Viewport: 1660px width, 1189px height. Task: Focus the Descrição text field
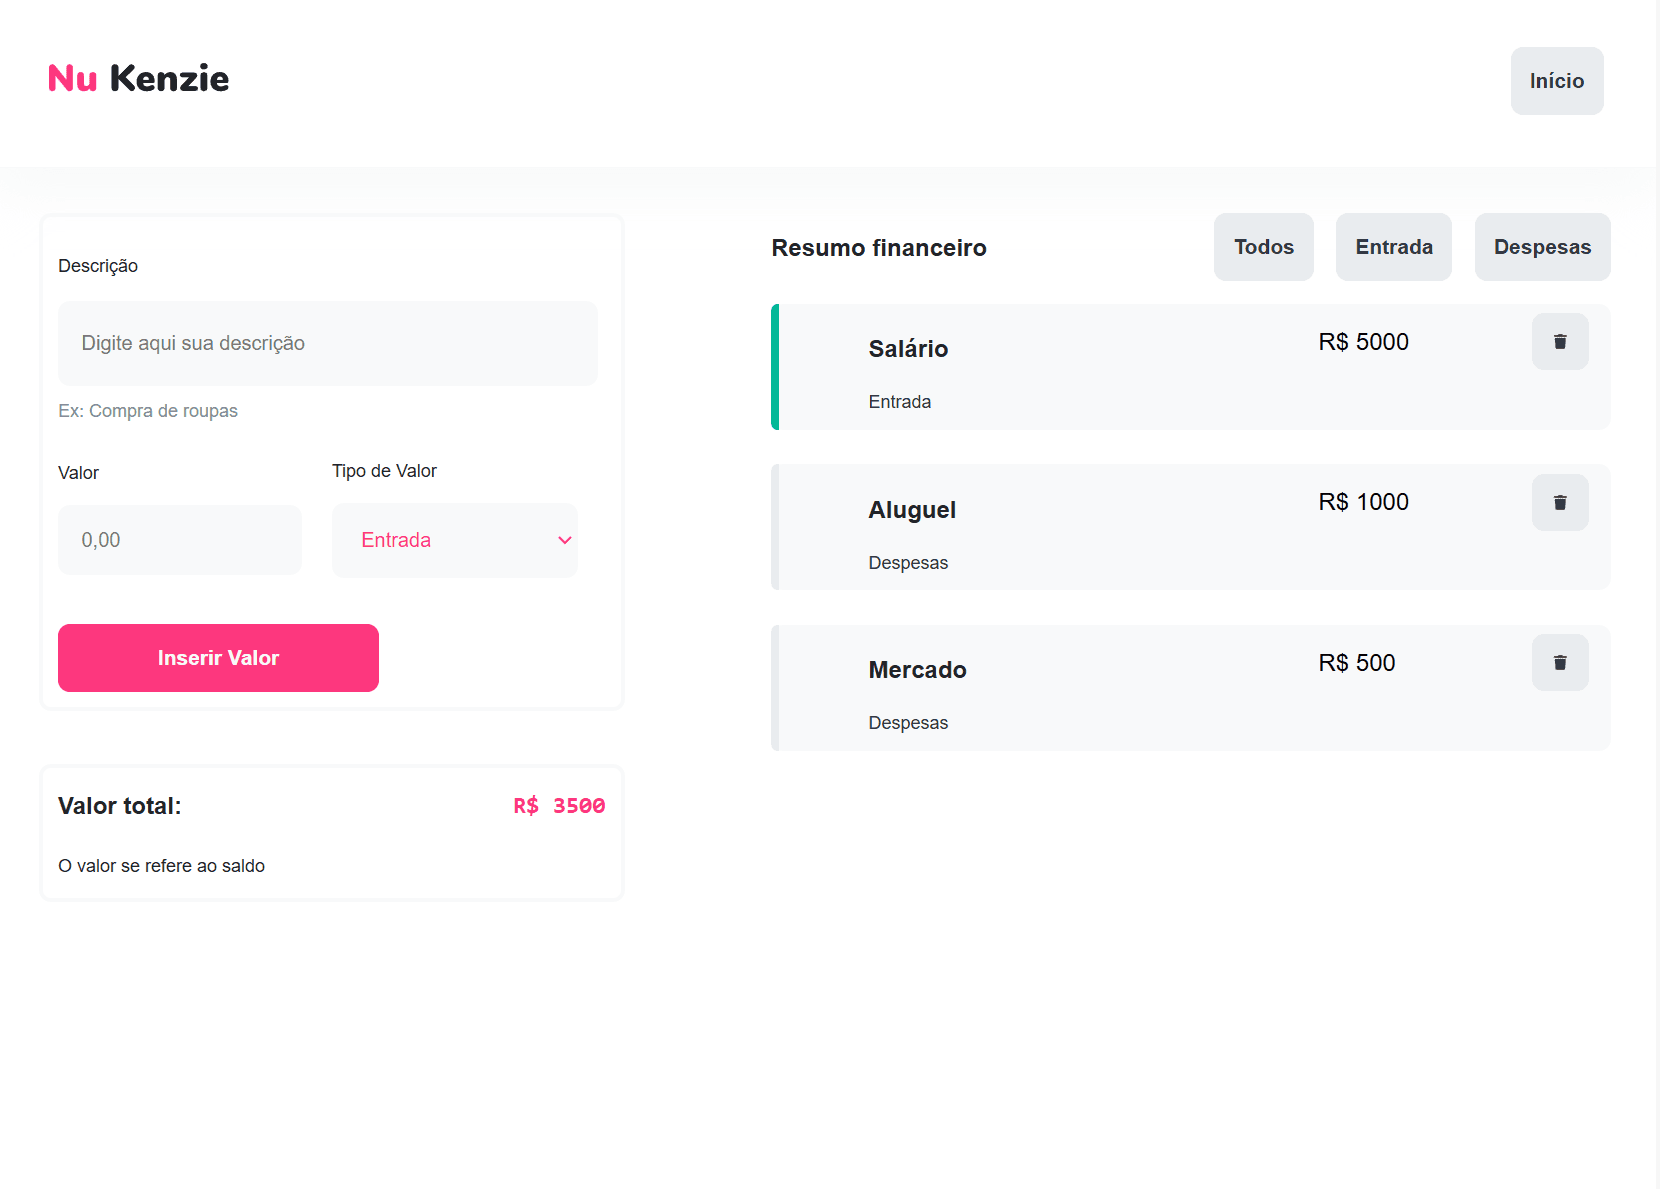[328, 343]
